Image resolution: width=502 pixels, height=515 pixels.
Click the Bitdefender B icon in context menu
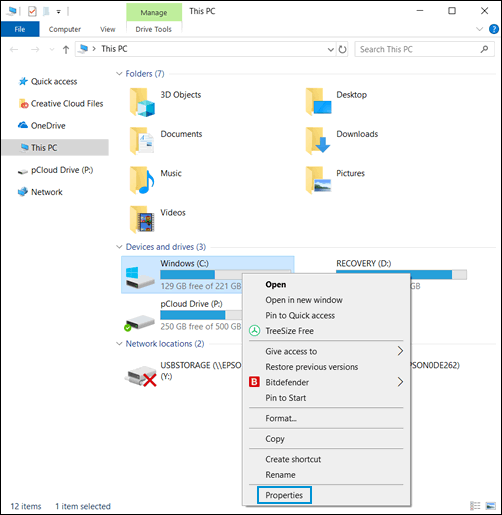254,382
